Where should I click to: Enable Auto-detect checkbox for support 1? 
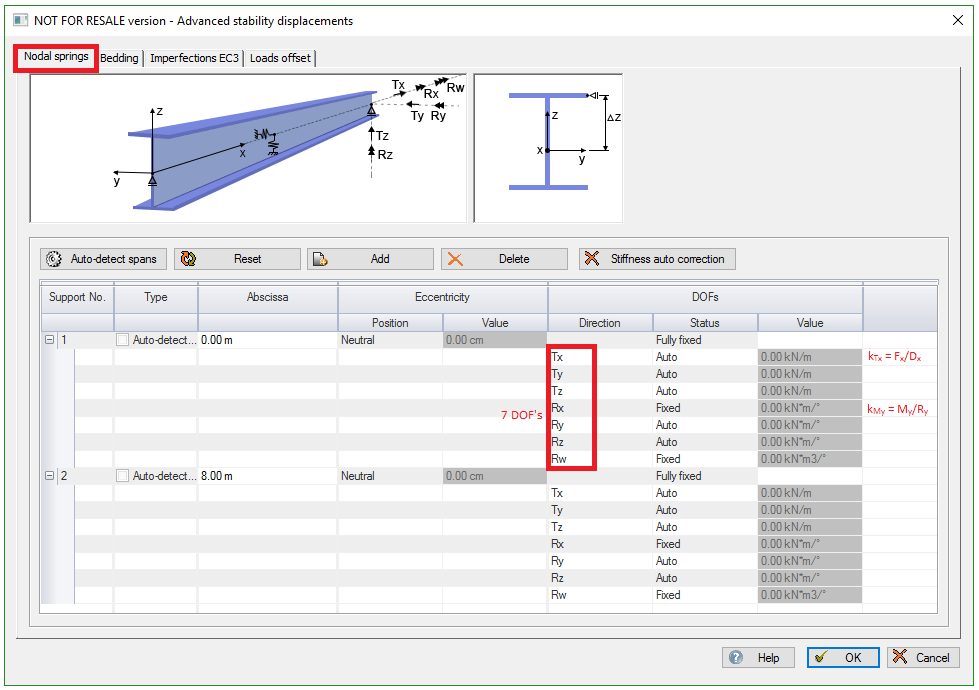122,340
